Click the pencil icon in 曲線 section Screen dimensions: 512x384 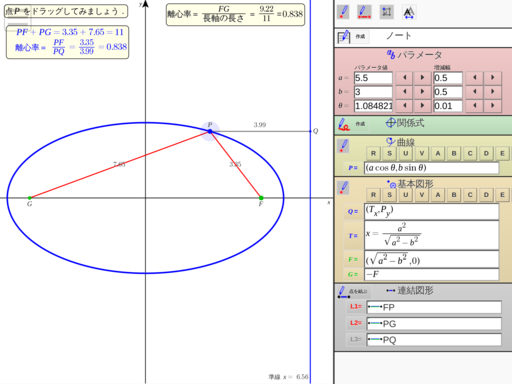pos(343,146)
